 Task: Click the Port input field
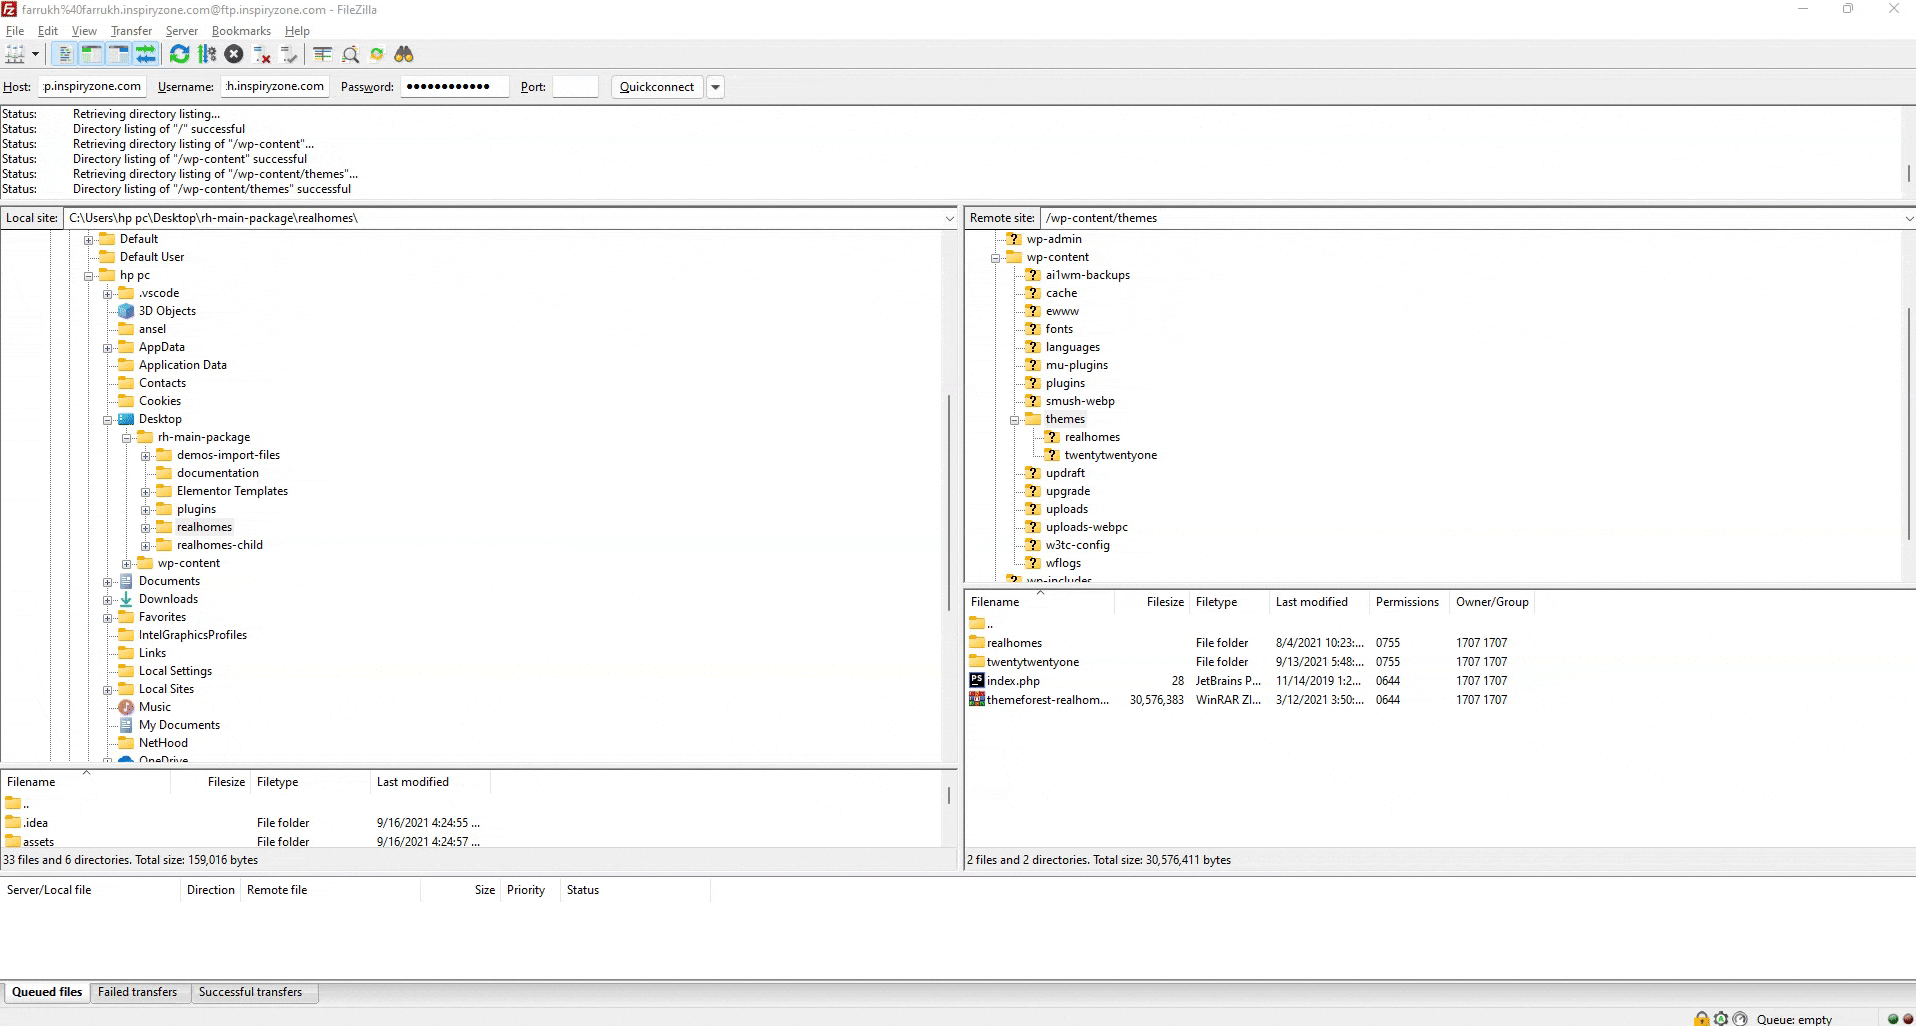575,87
